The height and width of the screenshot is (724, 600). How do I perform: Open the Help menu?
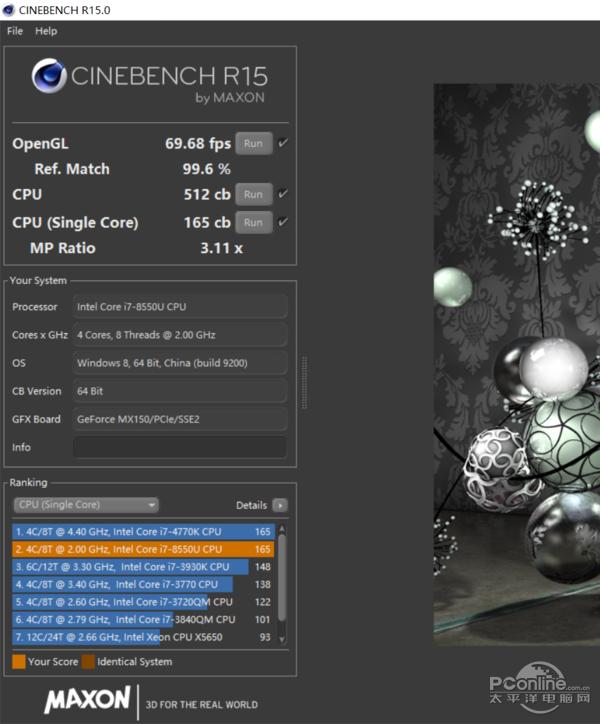click(46, 31)
